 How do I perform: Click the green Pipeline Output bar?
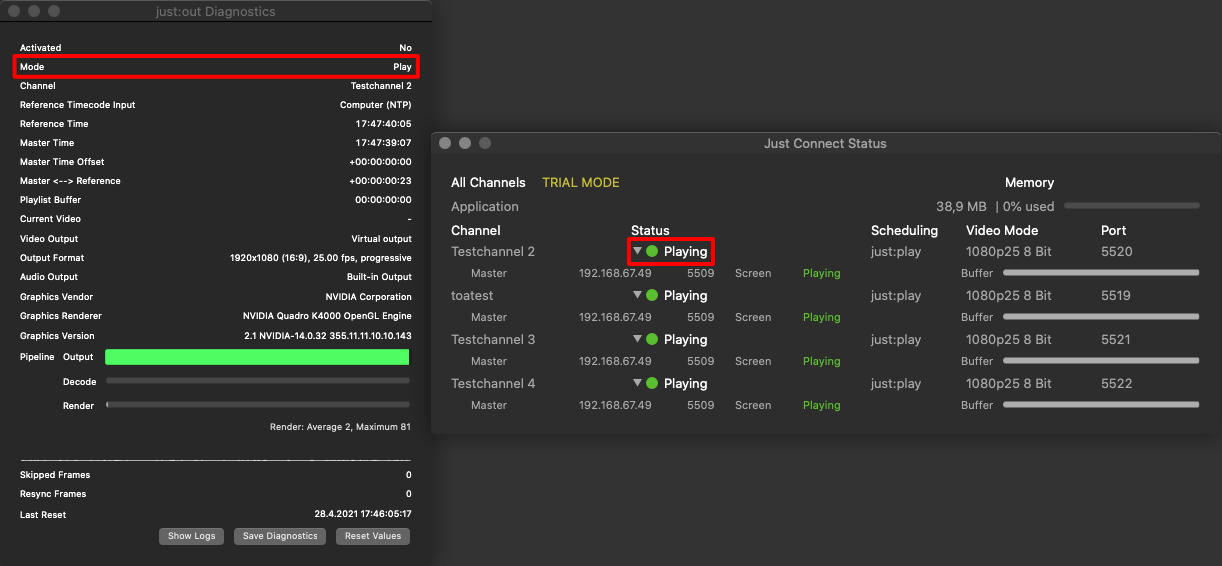257,357
